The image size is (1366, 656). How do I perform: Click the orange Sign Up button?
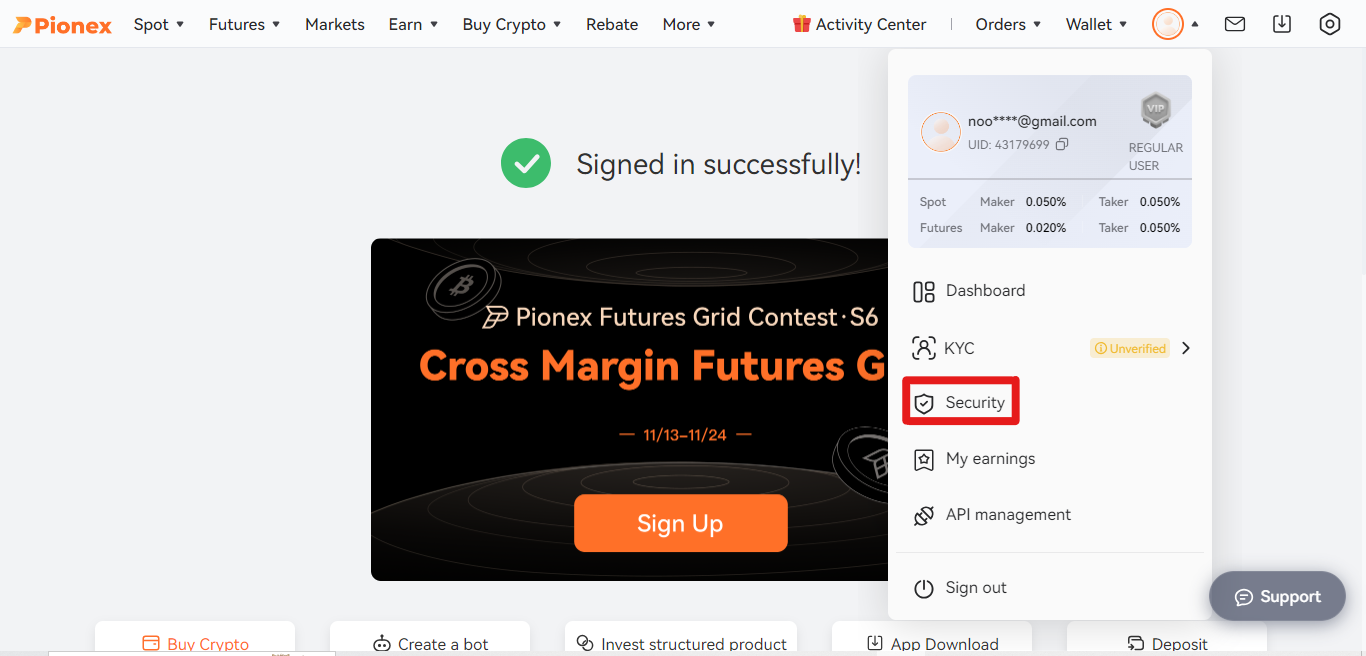[x=681, y=523]
